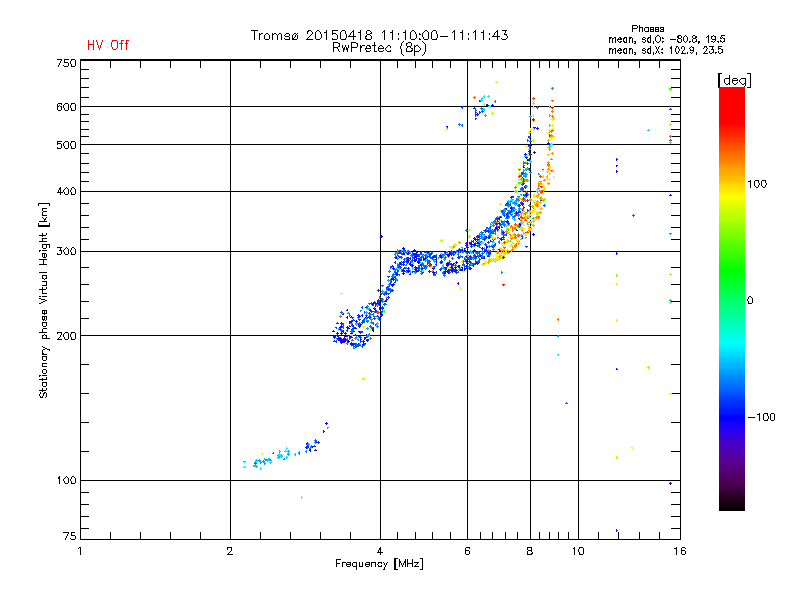Click the 750 height tick label

(x=66, y=63)
